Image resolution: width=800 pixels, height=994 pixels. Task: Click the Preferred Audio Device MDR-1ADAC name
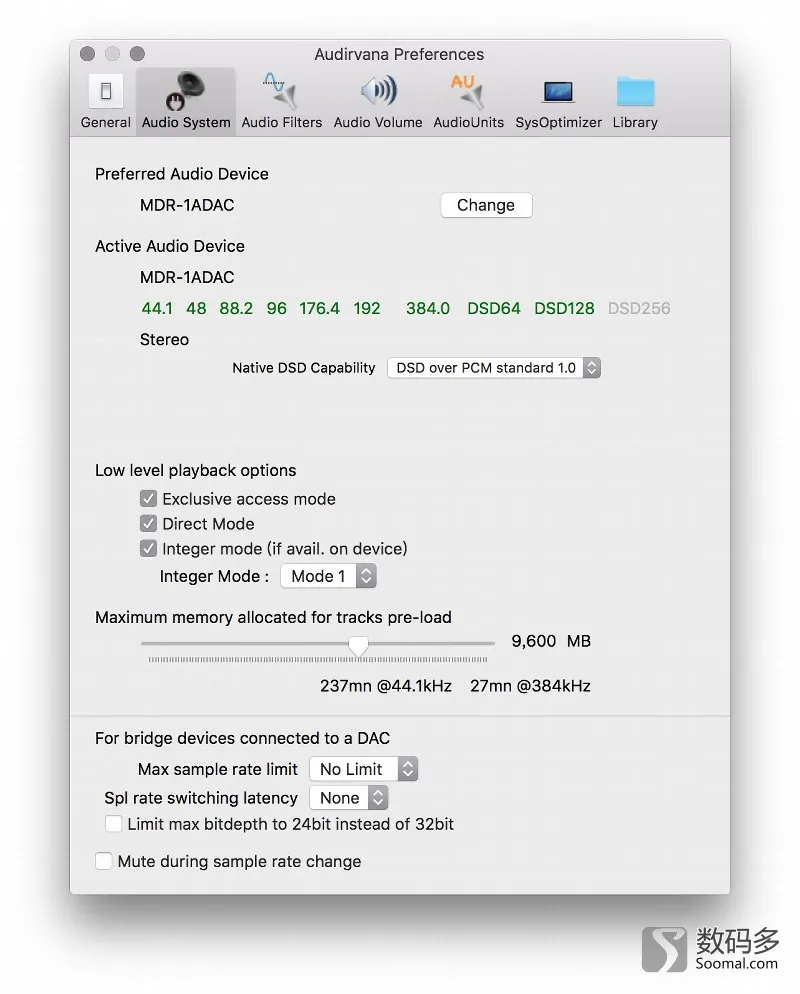[x=187, y=205]
